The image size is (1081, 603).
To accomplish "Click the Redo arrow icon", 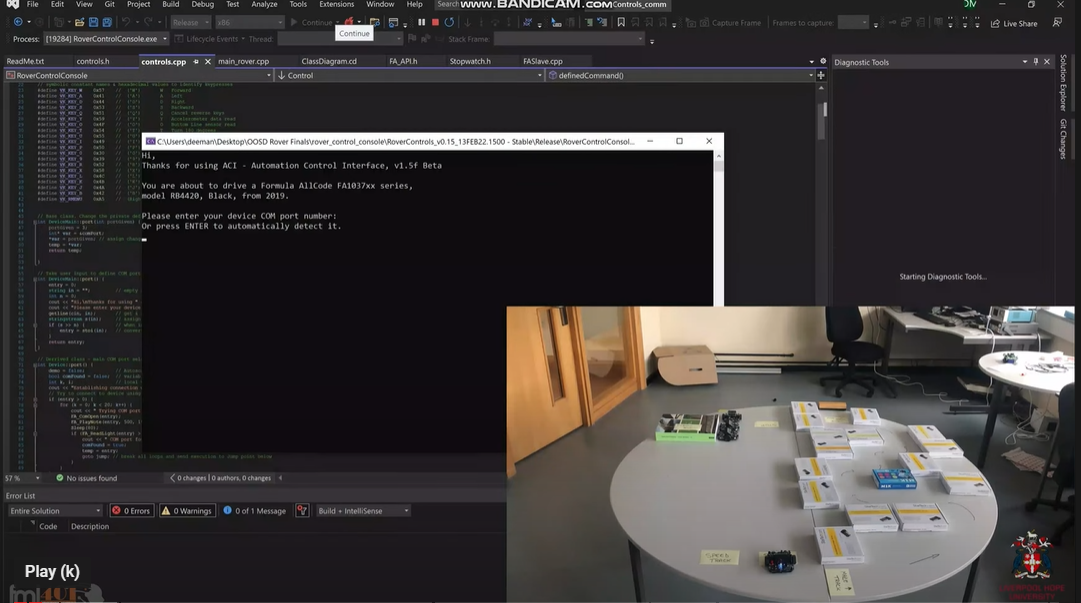I will pyautogui.click(x=148, y=23).
